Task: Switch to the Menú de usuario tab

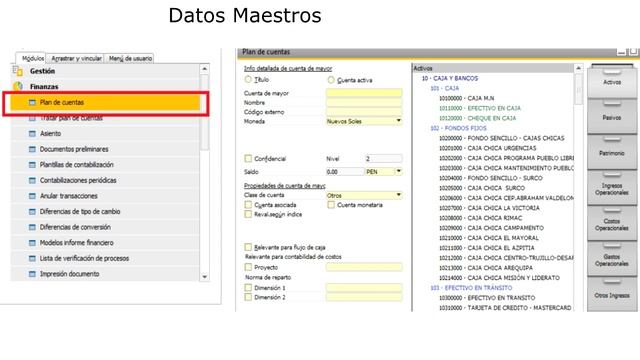Action: coord(130,58)
